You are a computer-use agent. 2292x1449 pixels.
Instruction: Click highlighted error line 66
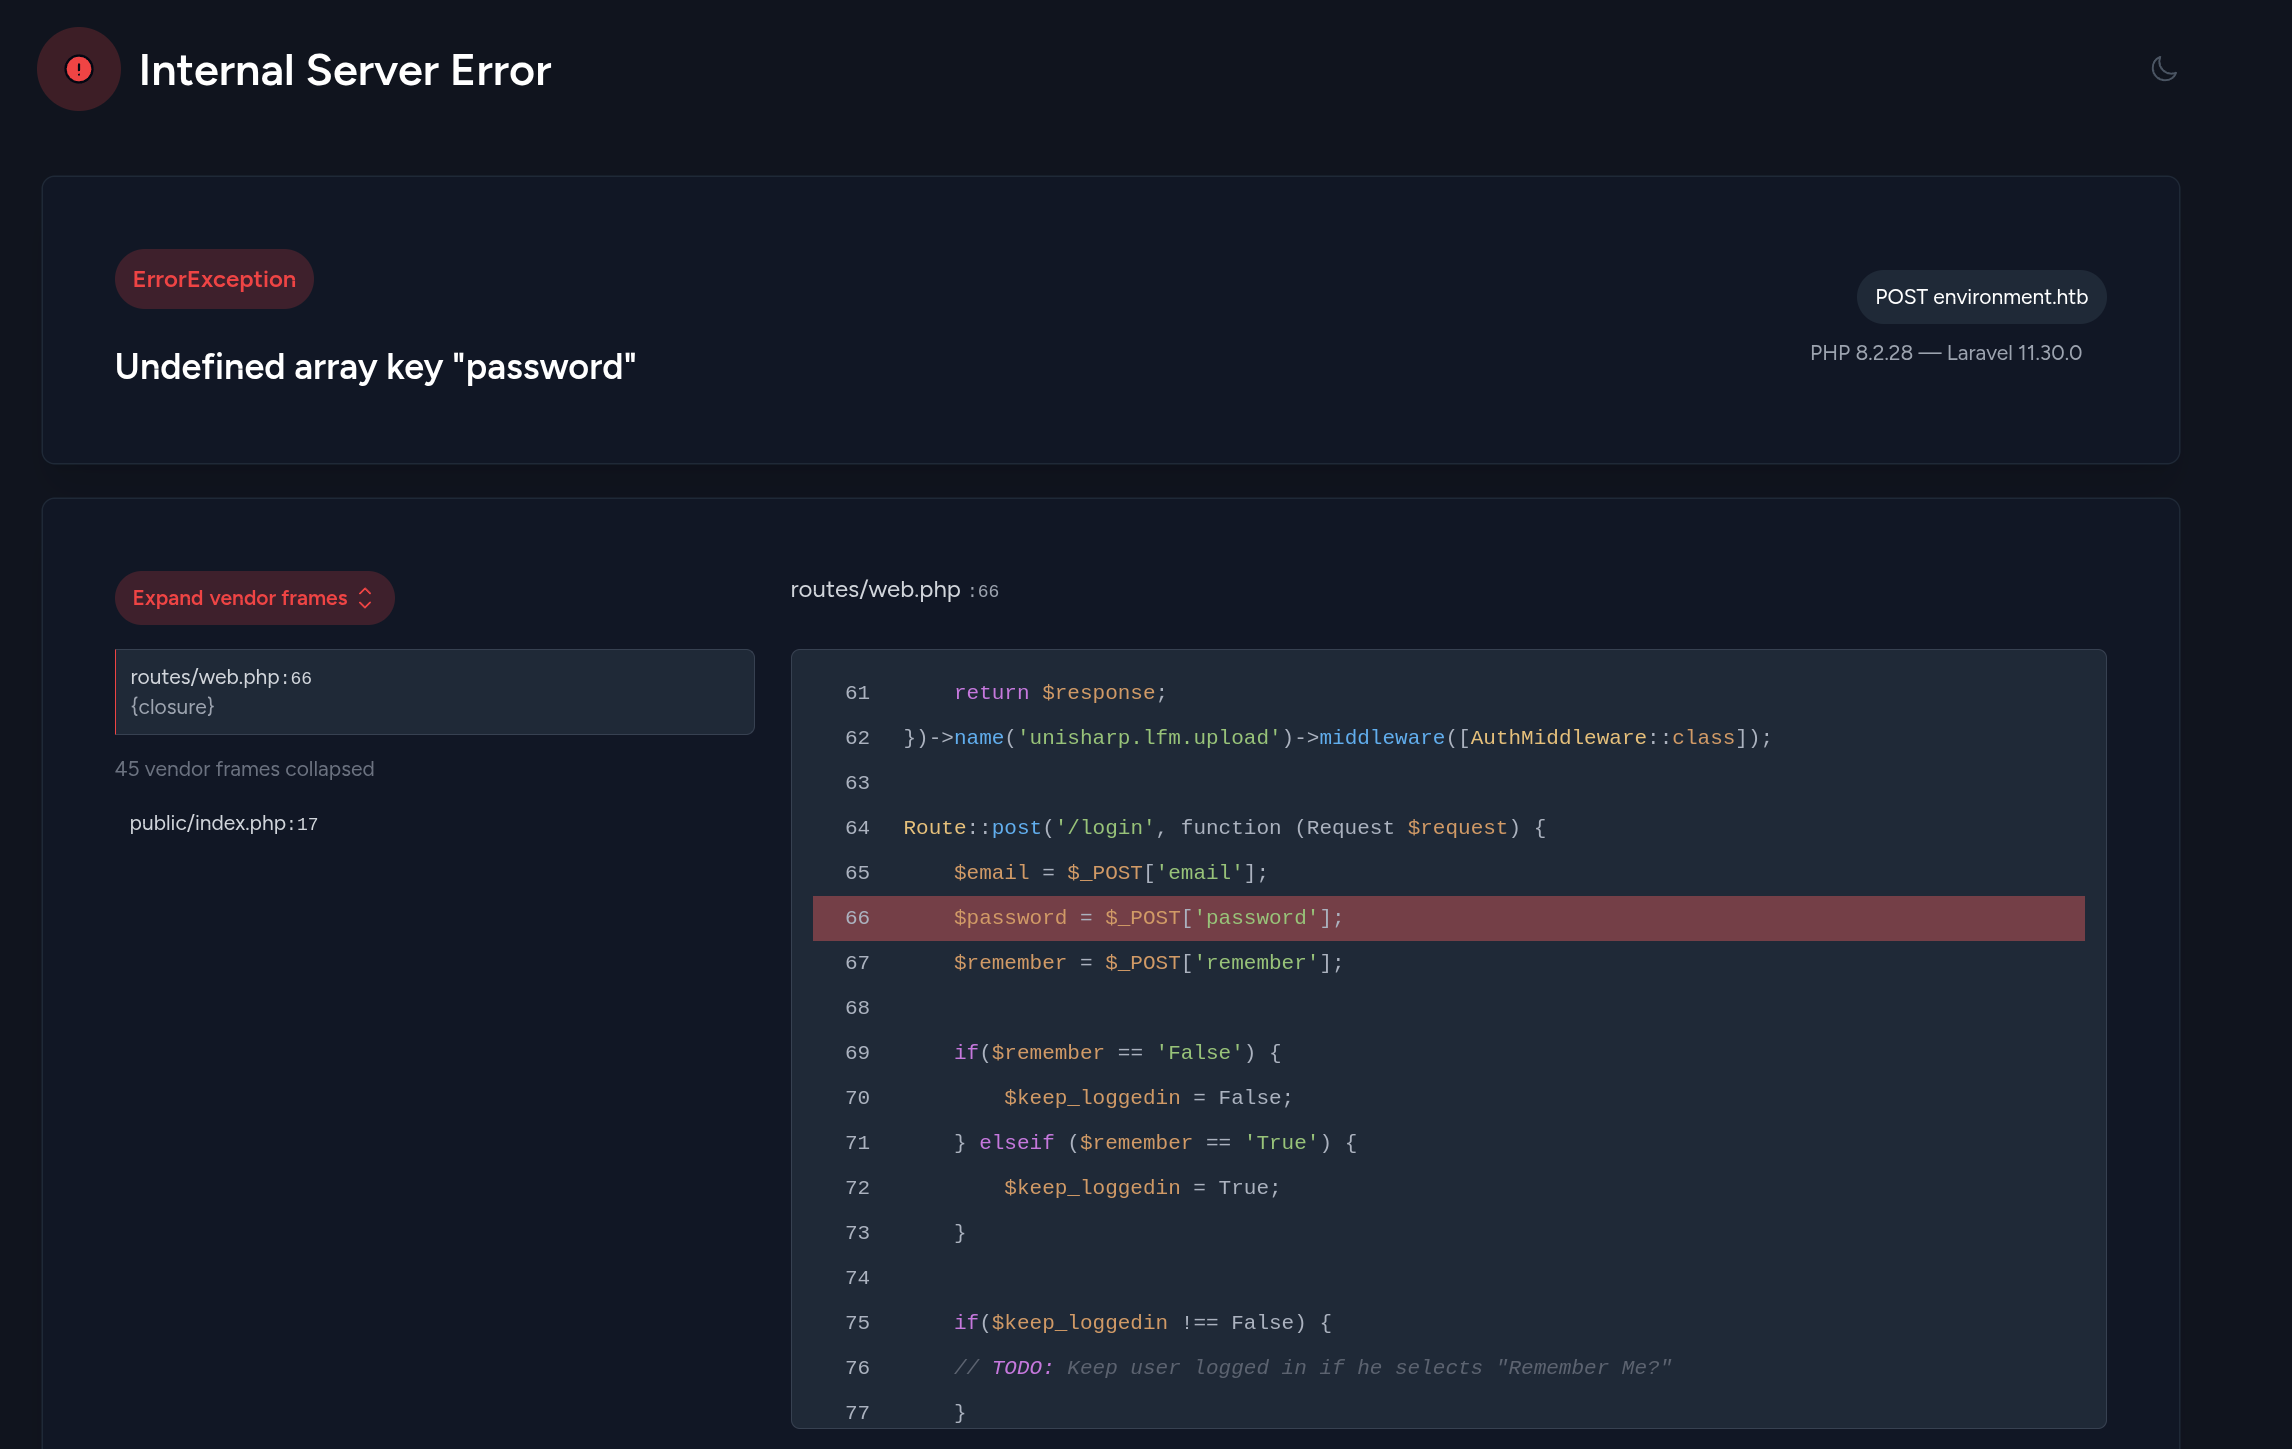point(1147,918)
